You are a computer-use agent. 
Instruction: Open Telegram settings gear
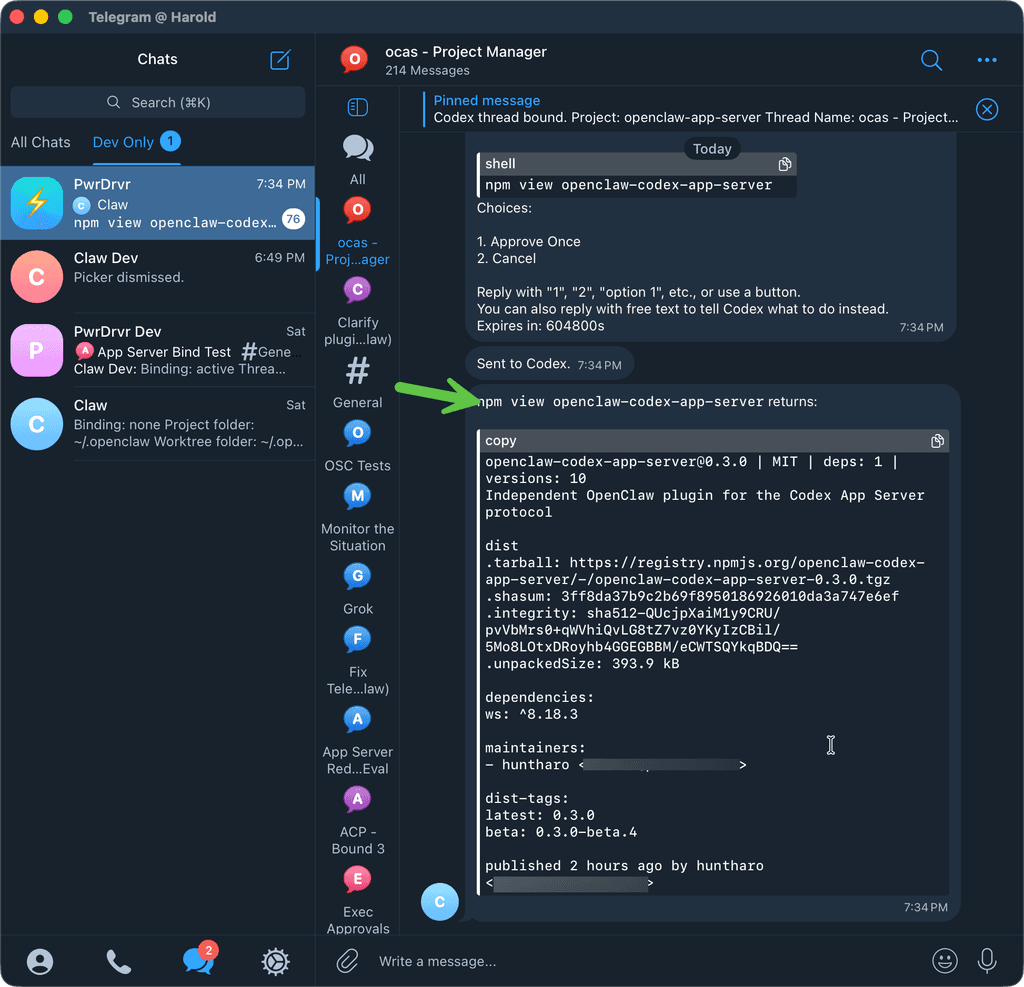point(276,961)
